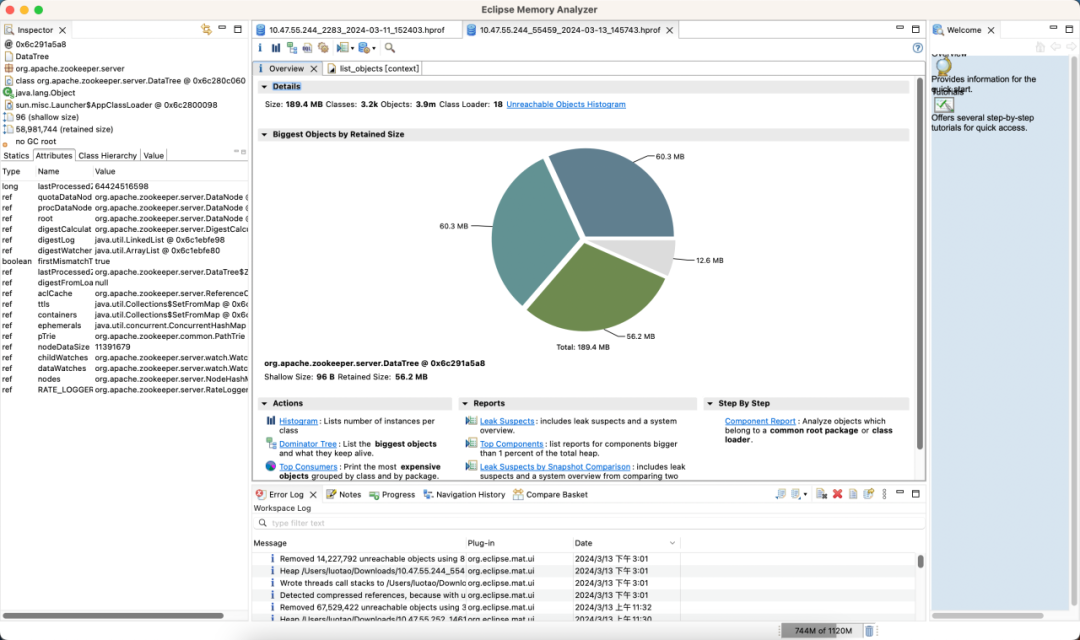Open the Top Consumers link
The width and height of the screenshot is (1080, 640).
click(x=308, y=467)
